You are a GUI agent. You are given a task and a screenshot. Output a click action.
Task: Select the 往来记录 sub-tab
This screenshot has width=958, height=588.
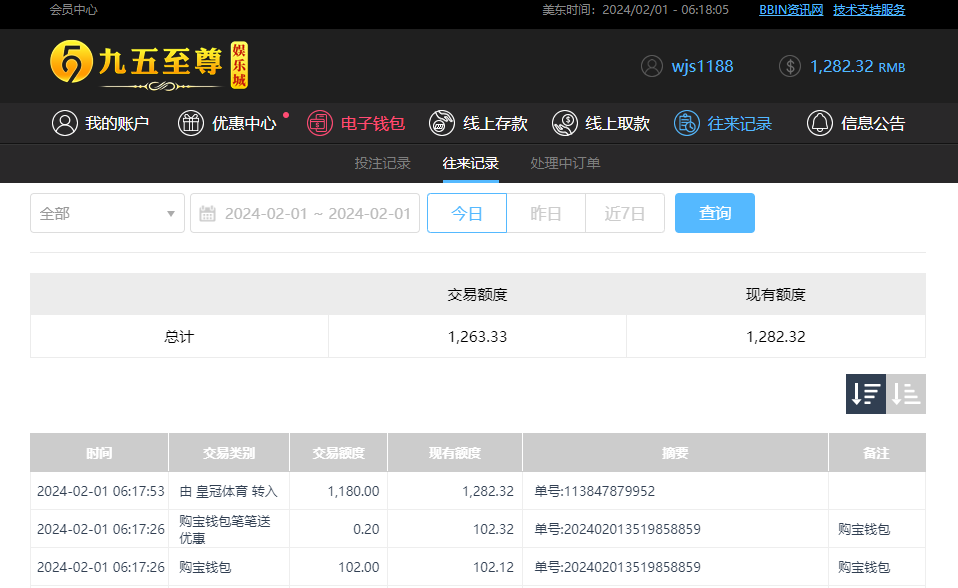point(470,163)
